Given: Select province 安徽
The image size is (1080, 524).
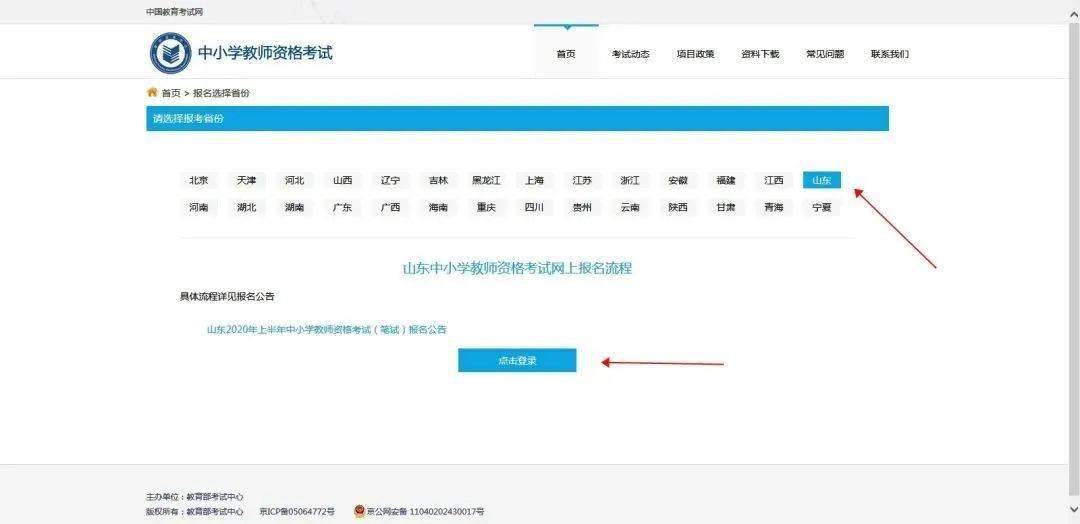Looking at the screenshot, I should tap(678, 180).
